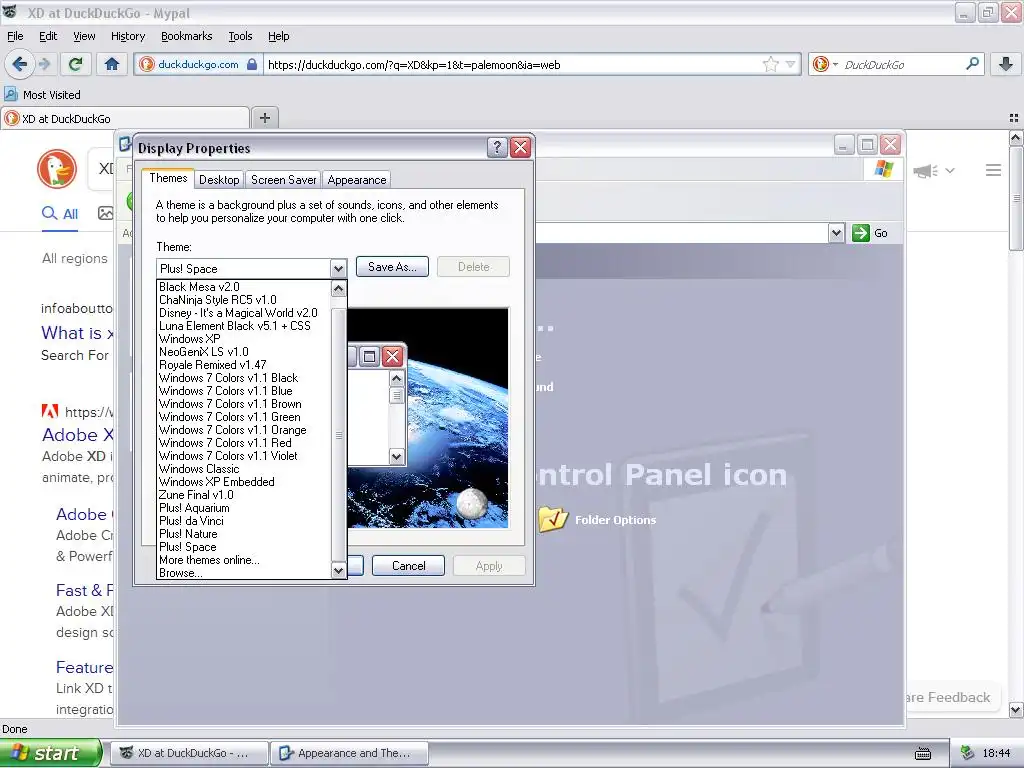Click the XD at DuckDuckGo browser tab

point(125,118)
